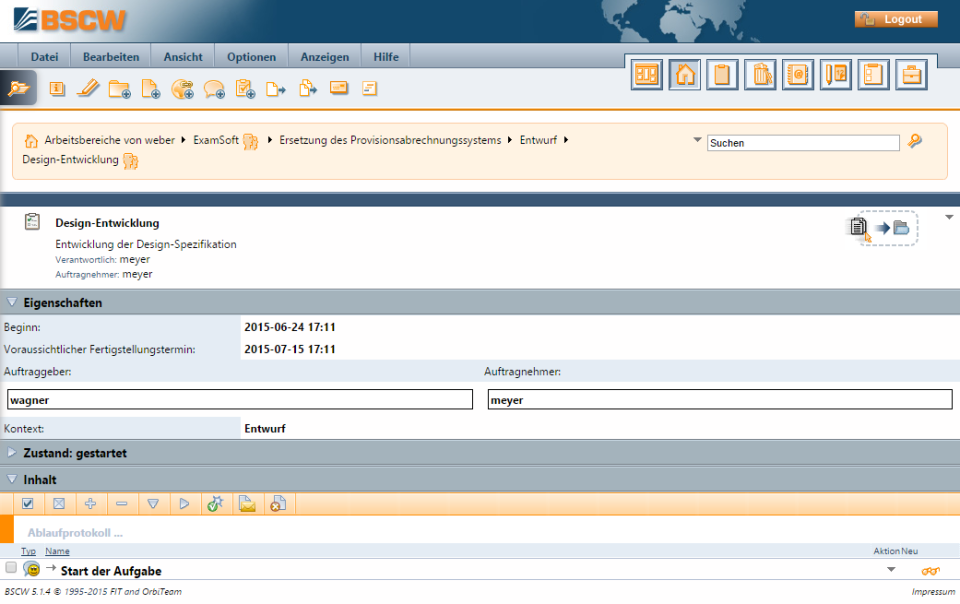
Task: Follow the Entwurf breadcrumb link
Action: click(x=538, y=140)
